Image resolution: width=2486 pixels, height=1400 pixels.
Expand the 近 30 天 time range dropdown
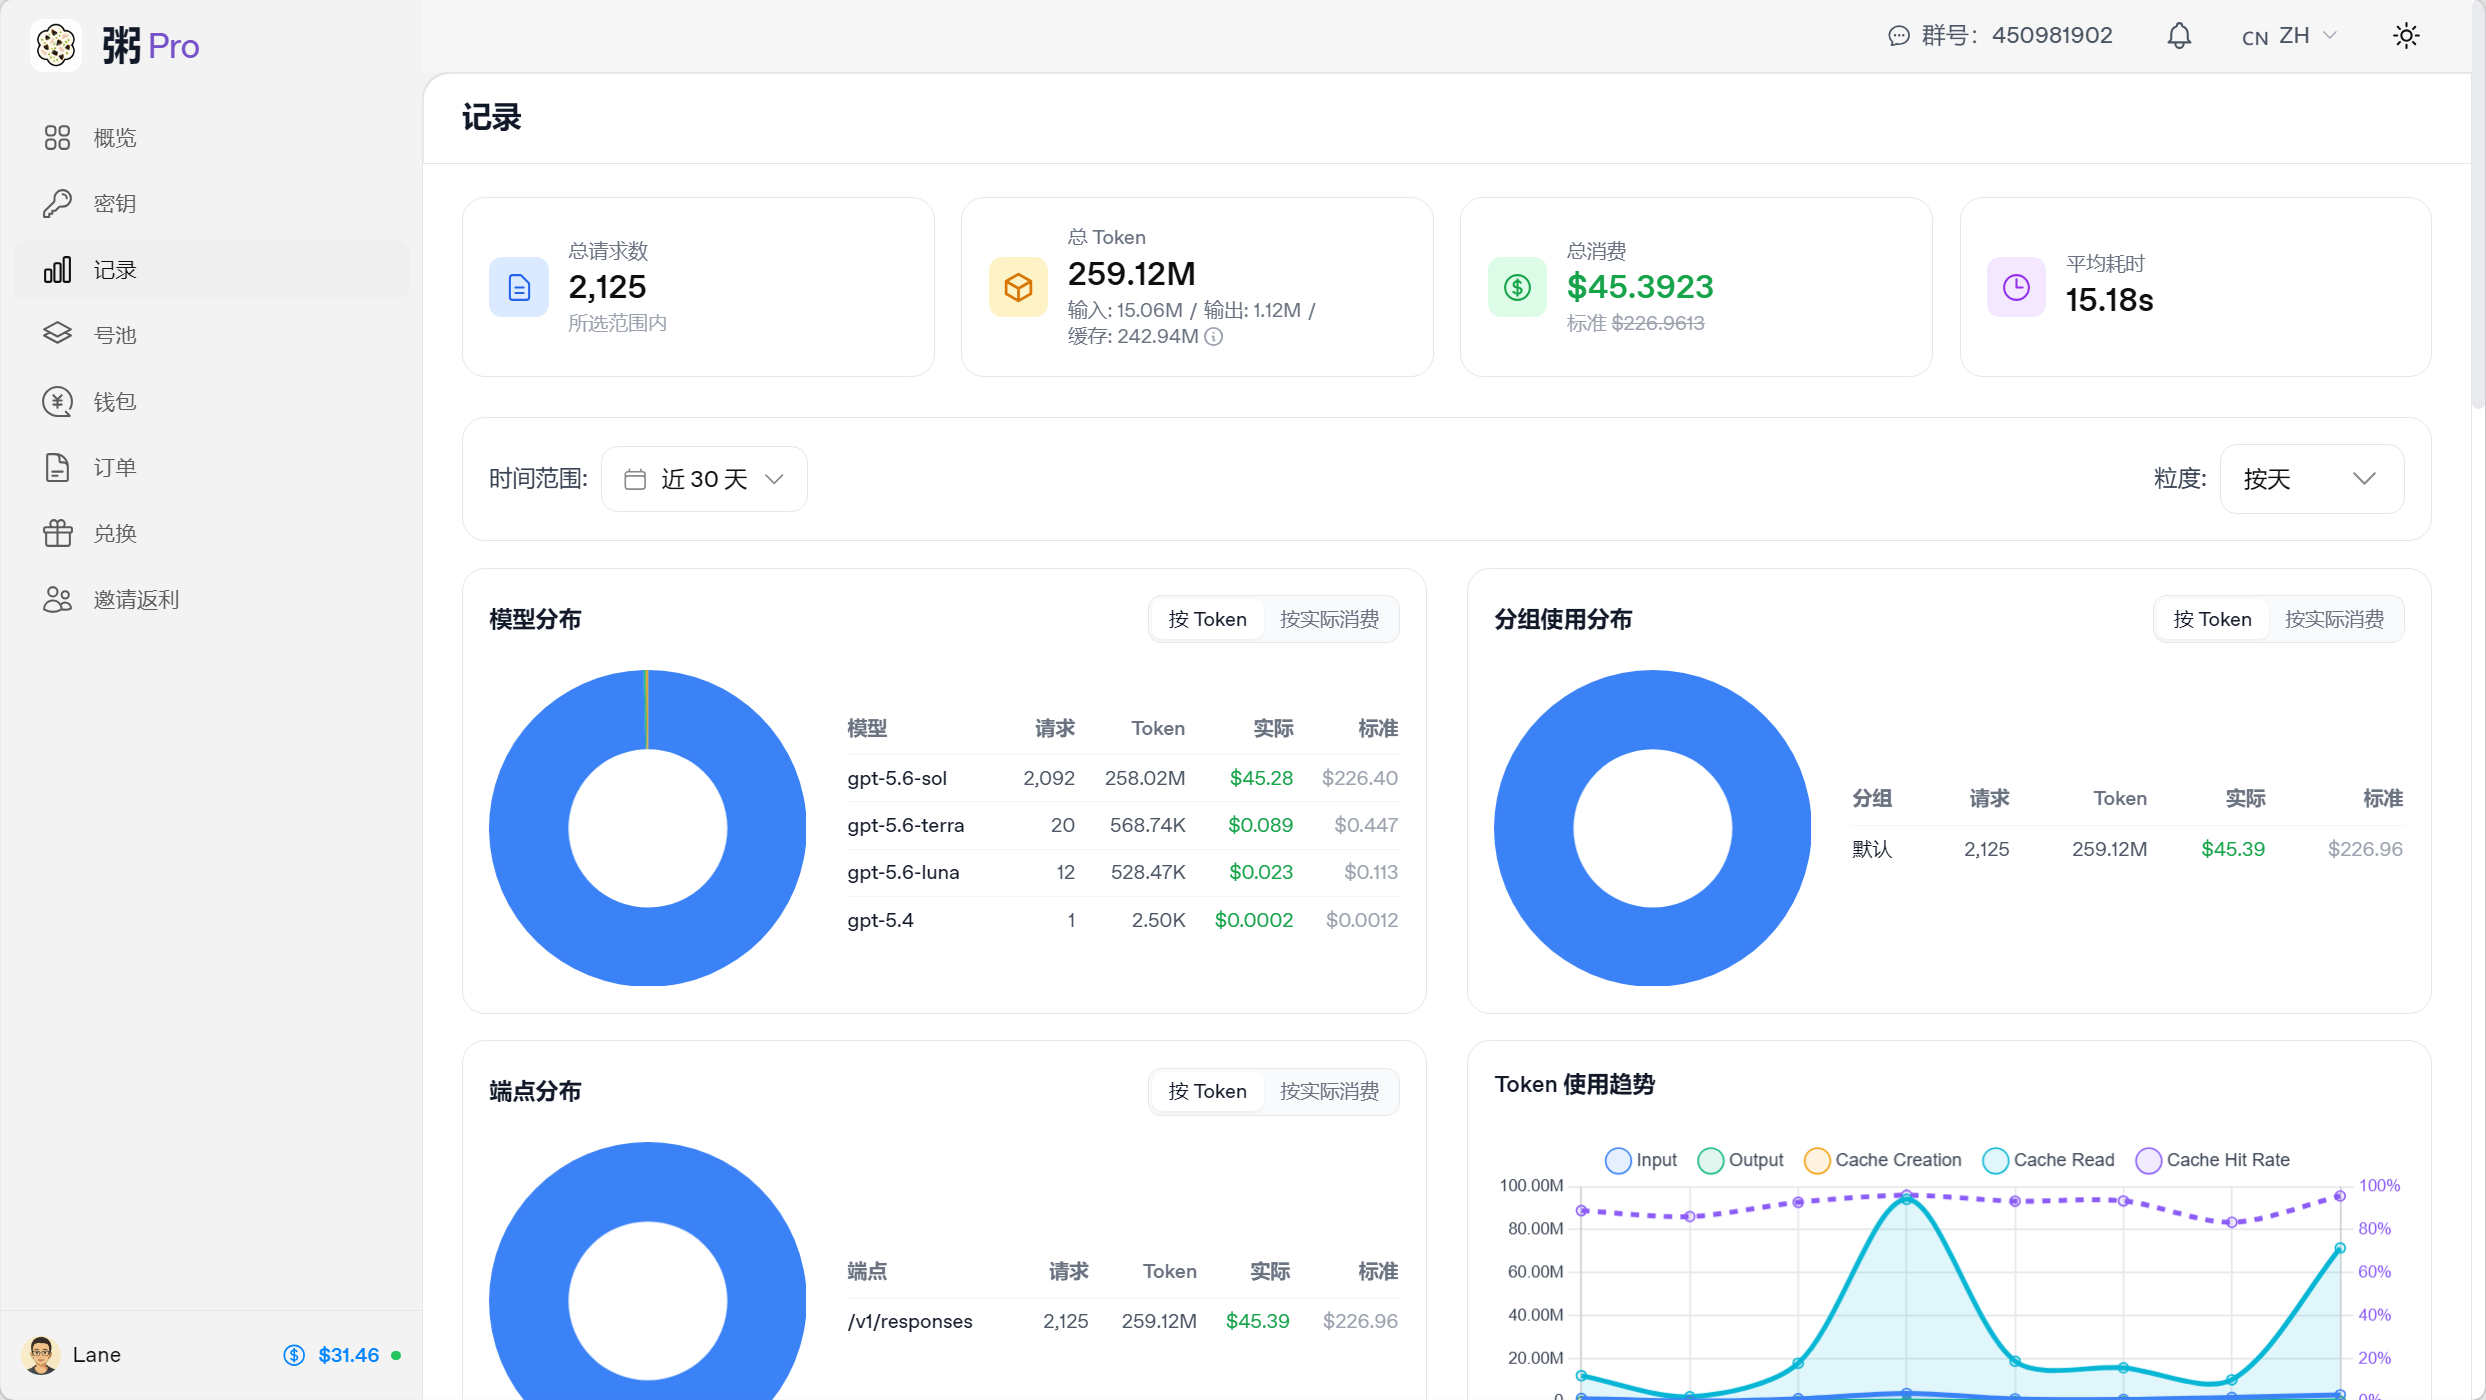pos(704,479)
